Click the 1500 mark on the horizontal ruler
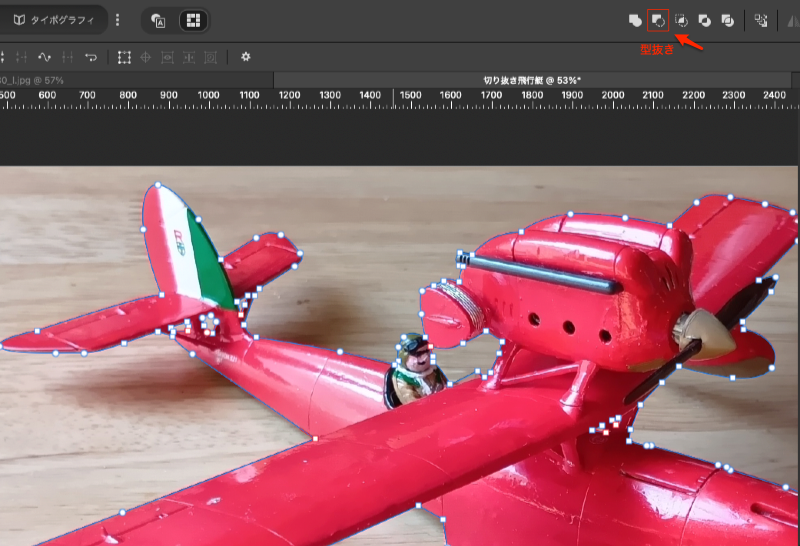Screen dimensions: 800x546 pos(411,95)
